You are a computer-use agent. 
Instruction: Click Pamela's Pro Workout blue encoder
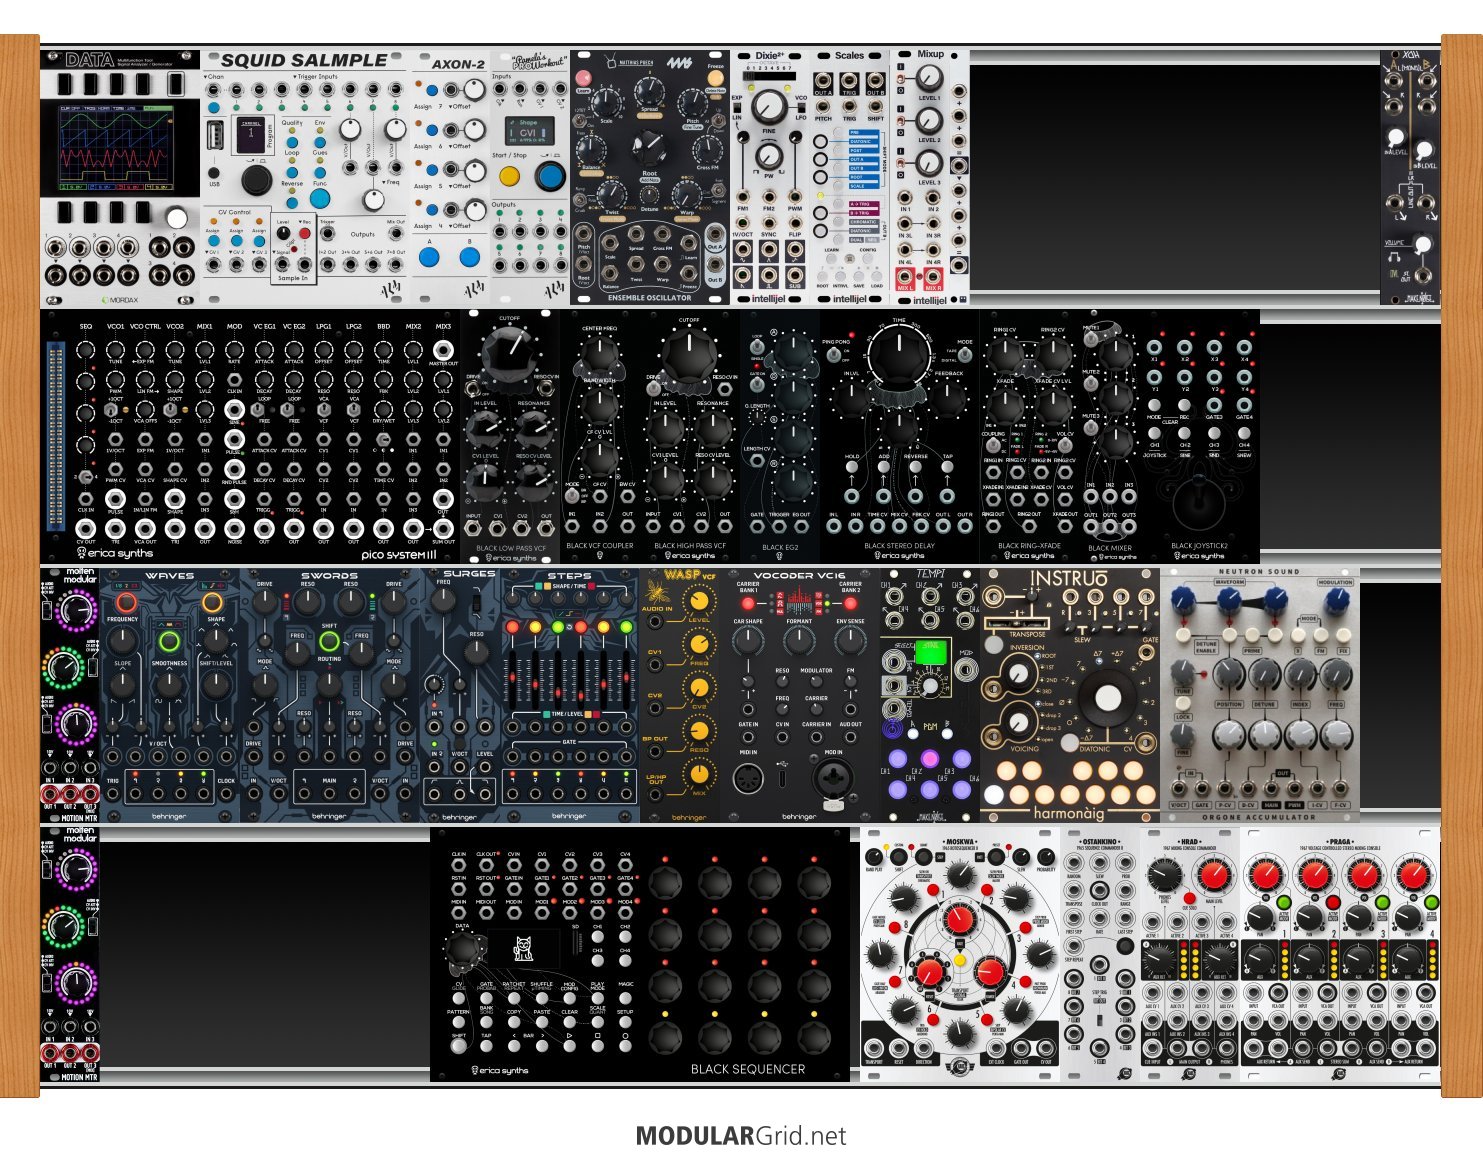[x=549, y=177]
